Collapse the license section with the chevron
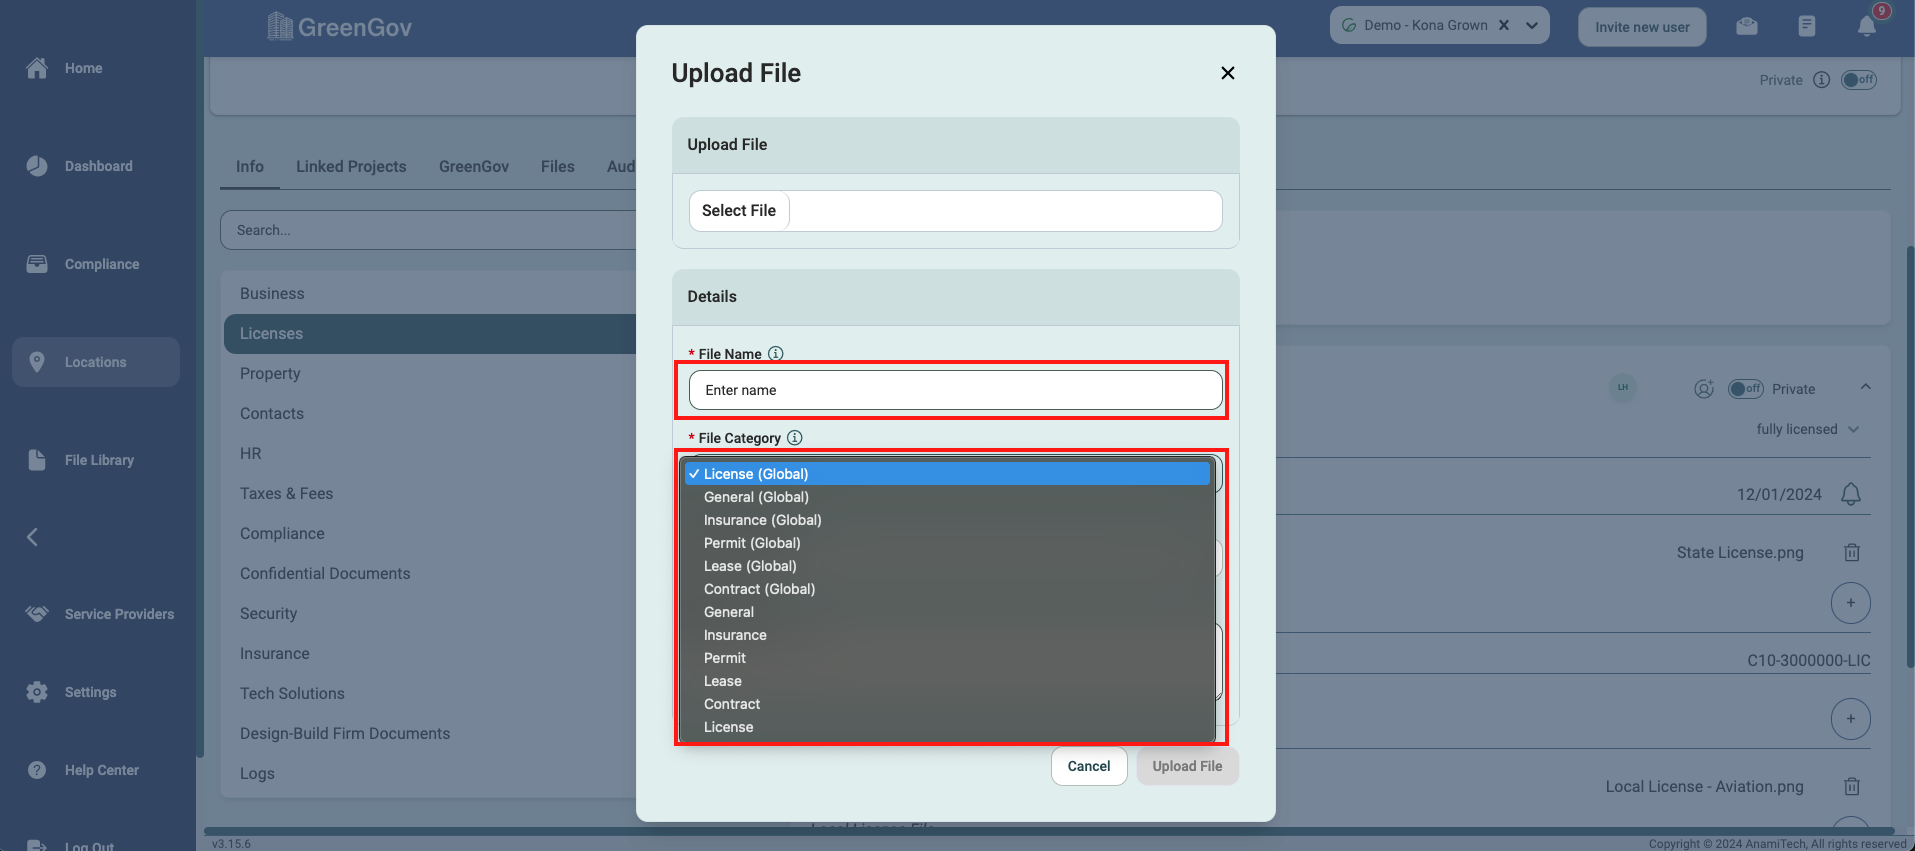The image size is (1915, 851). [x=1865, y=388]
